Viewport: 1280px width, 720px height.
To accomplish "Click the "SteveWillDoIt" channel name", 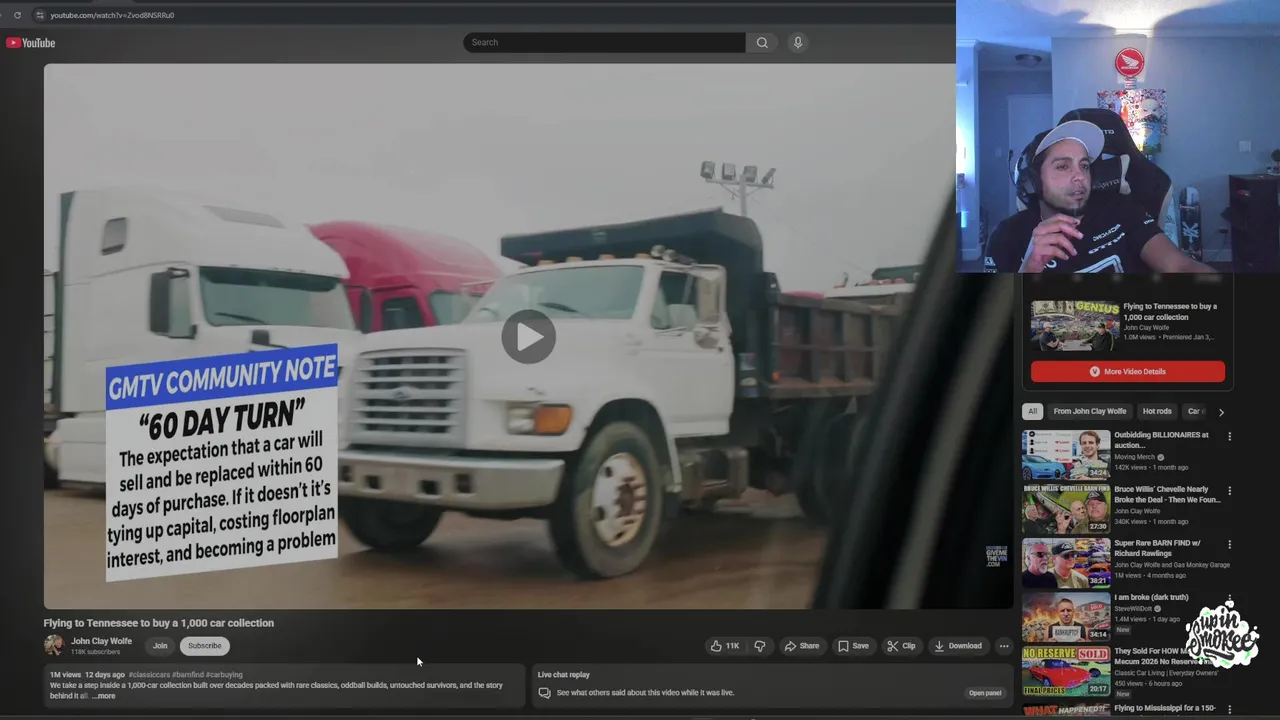I will pyautogui.click(x=1134, y=608).
